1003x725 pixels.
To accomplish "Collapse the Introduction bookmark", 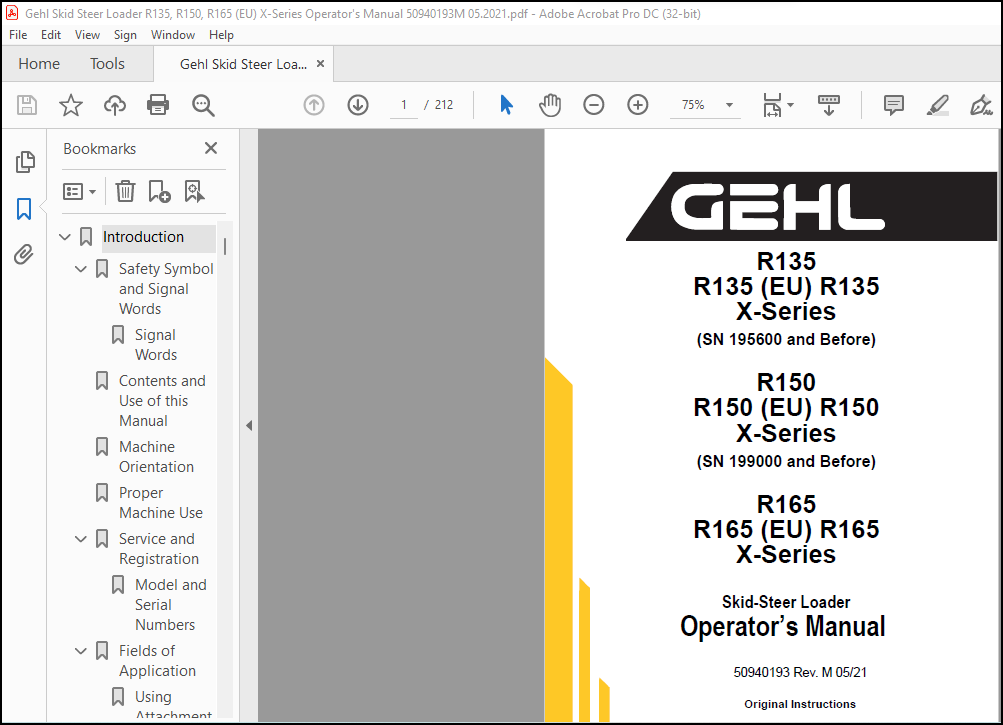I will click(65, 237).
